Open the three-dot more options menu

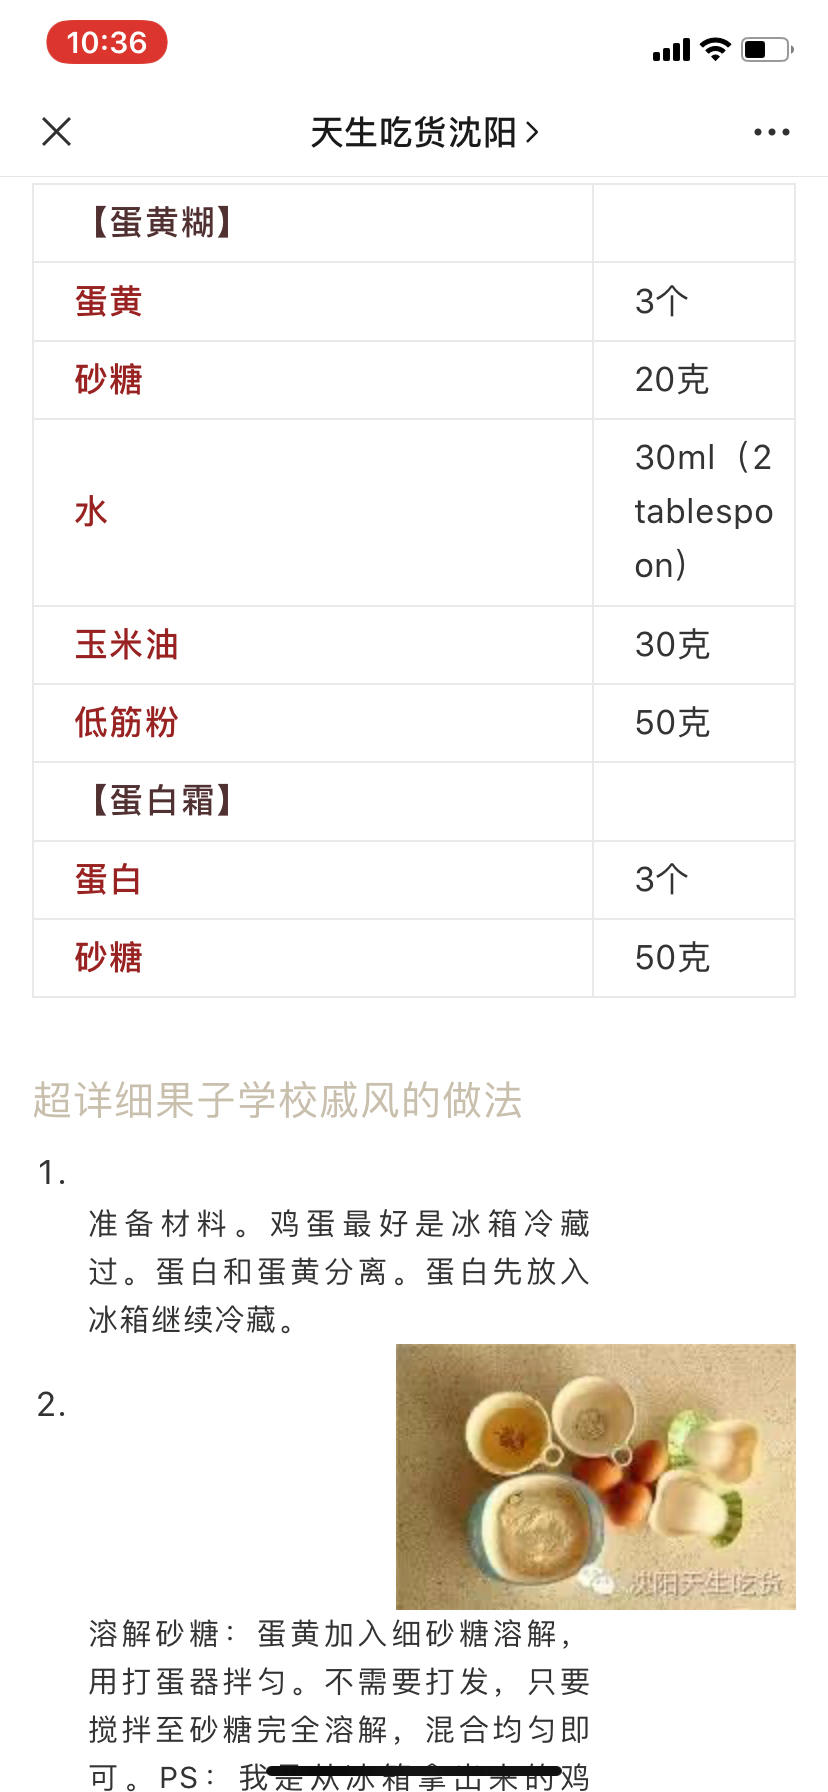pyautogui.click(x=771, y=132)
